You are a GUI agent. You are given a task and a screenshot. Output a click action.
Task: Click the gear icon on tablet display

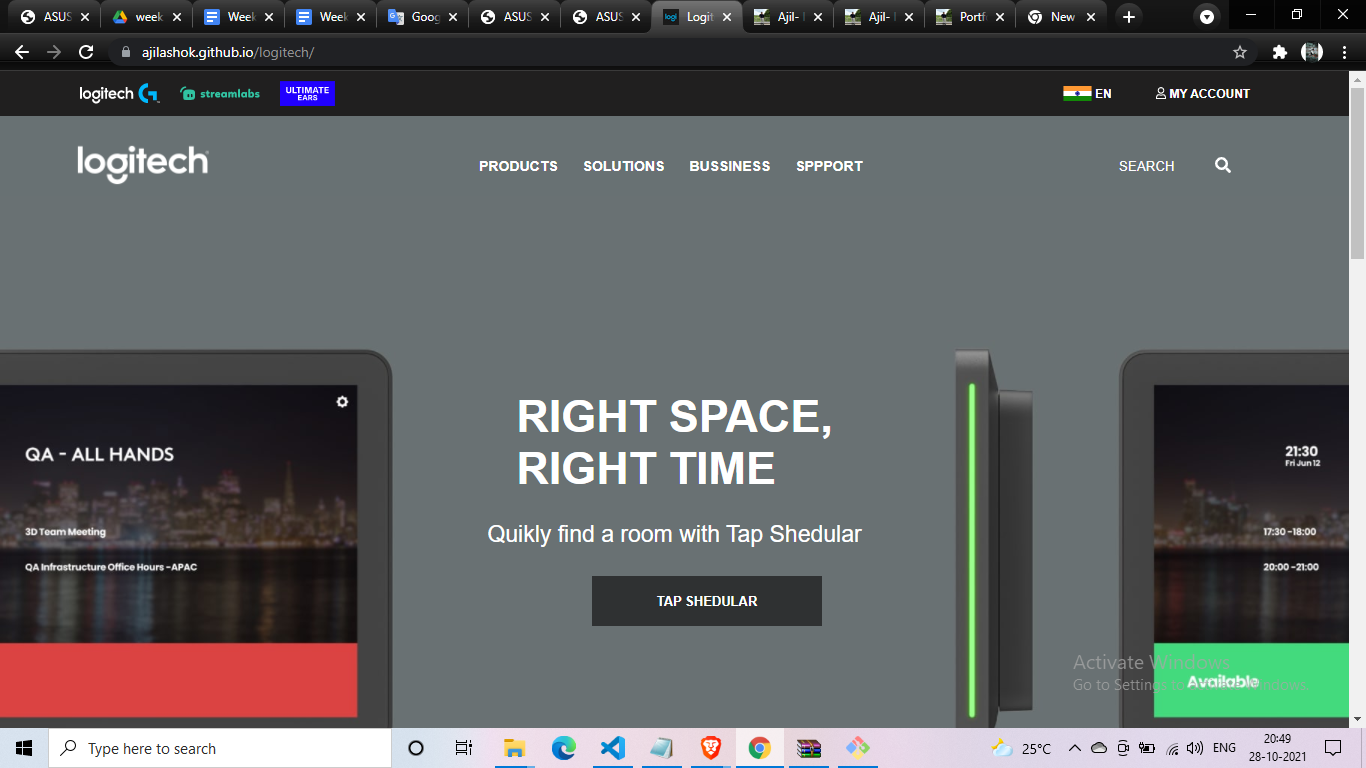[342, 401]
